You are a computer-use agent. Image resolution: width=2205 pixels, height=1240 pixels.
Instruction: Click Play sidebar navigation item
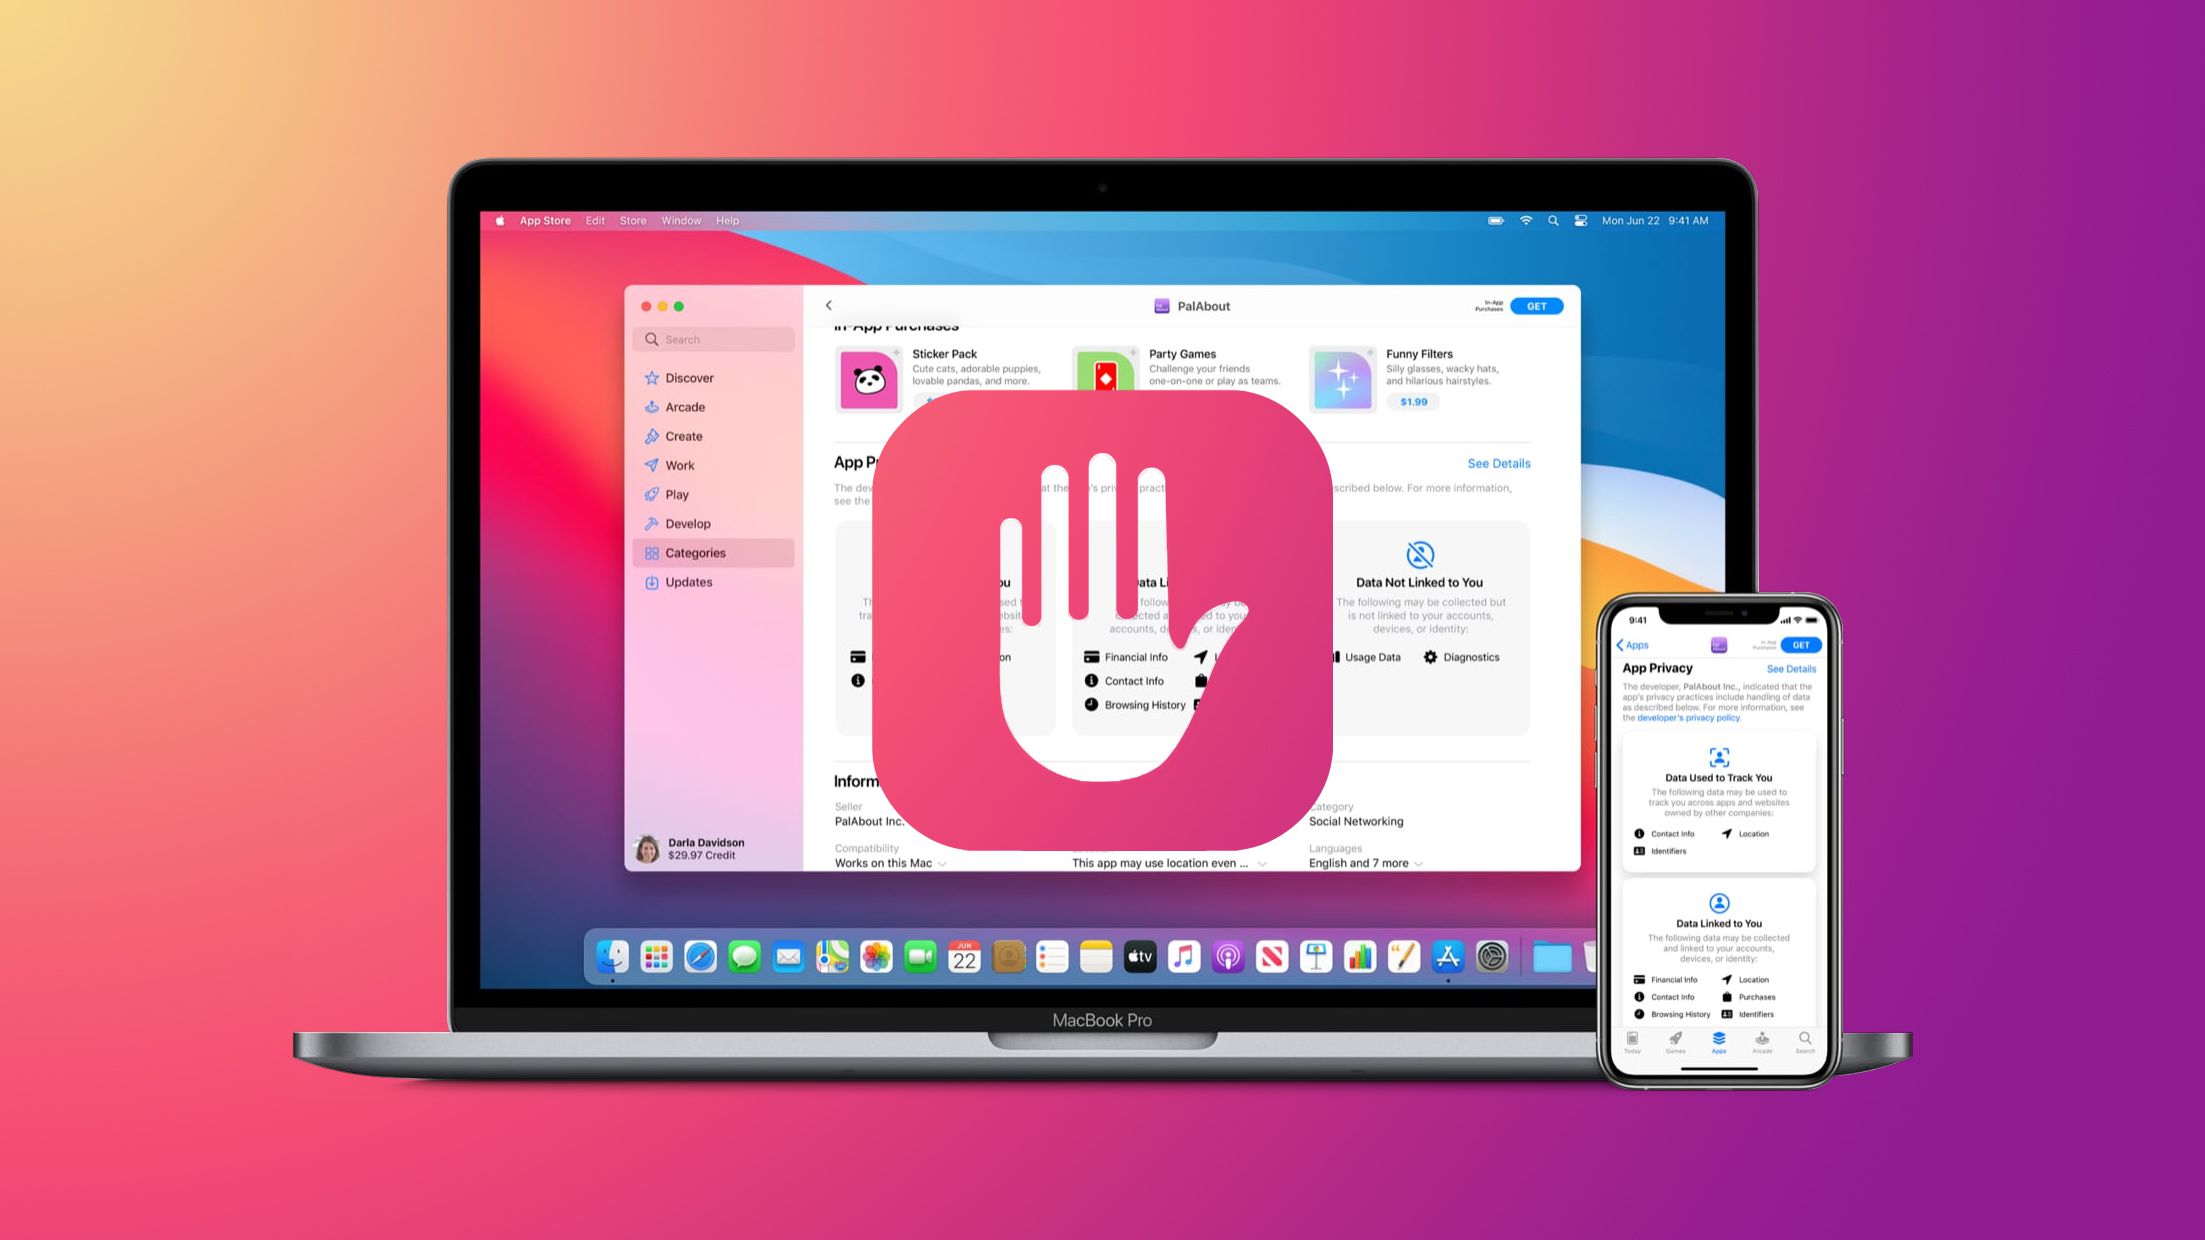[x=677, y=494]
